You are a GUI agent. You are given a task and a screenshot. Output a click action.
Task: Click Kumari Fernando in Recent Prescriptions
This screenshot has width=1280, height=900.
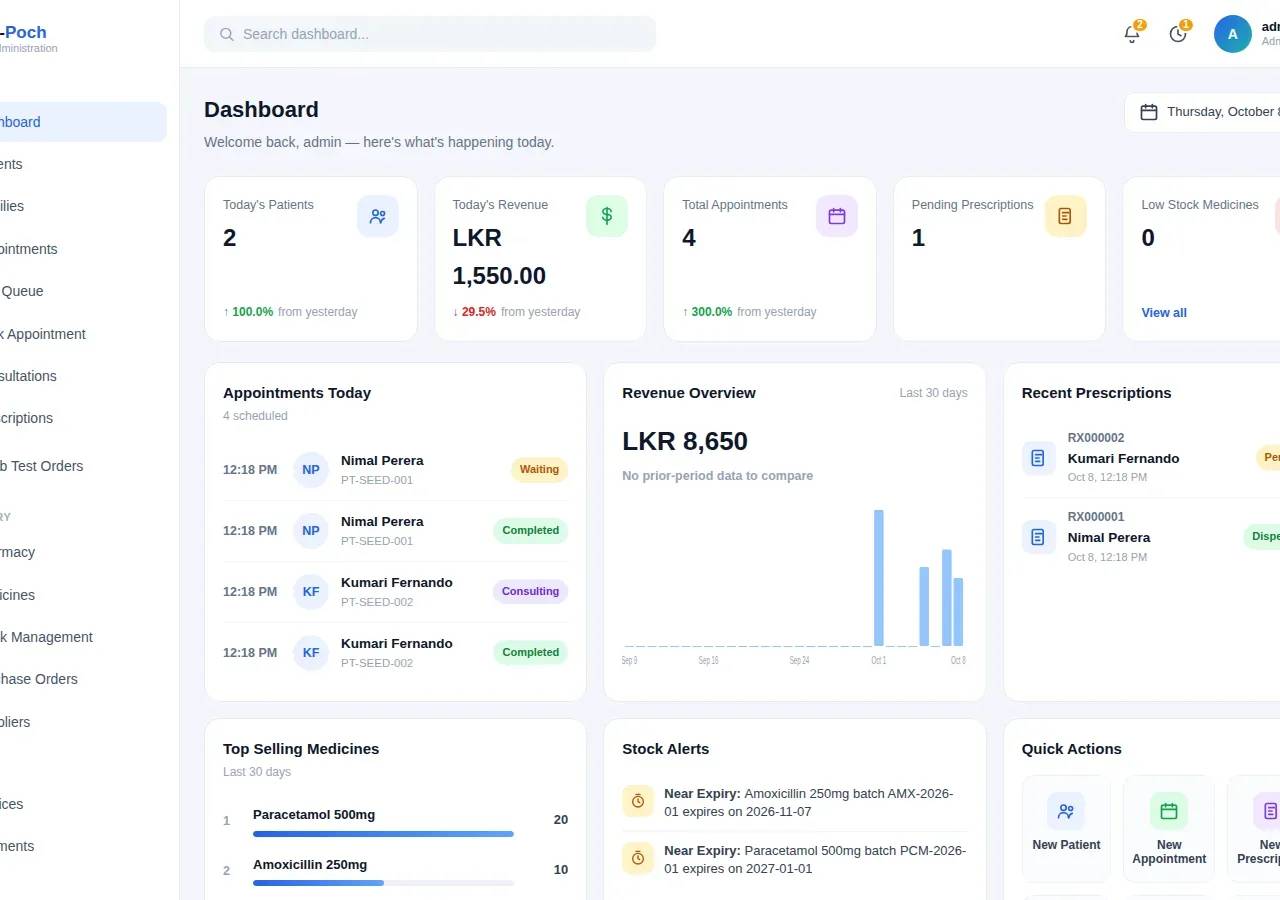coord(1123,459)
